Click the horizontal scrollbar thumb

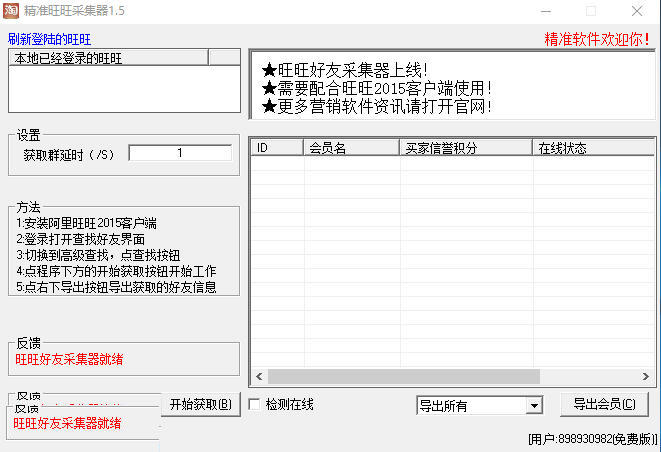404,377
